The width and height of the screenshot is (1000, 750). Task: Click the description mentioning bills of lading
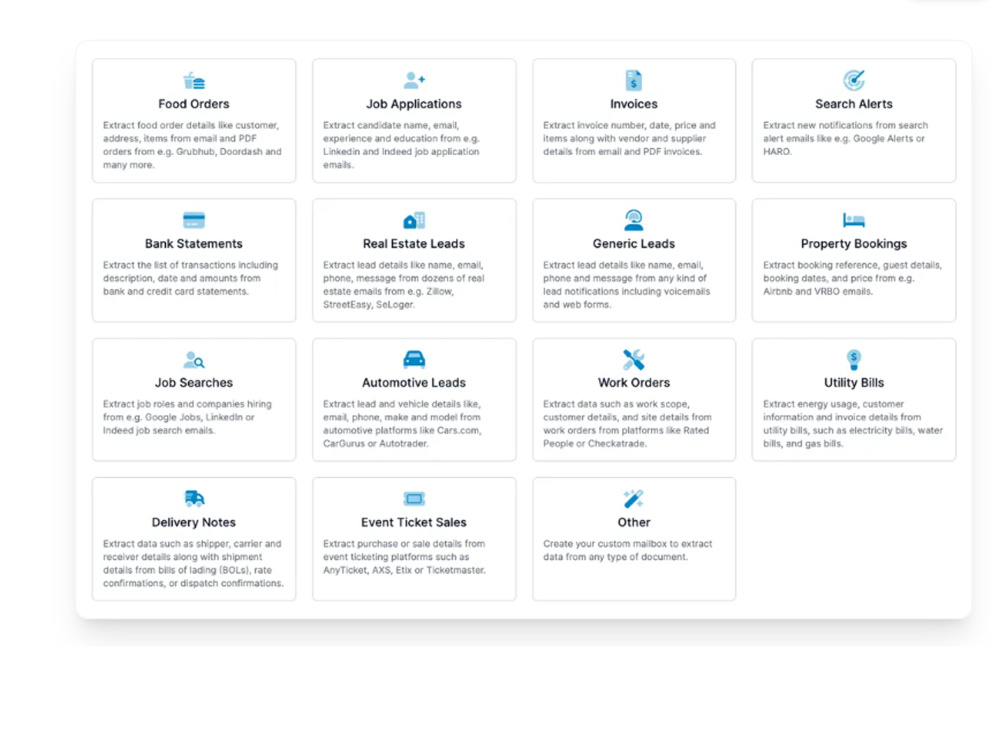(193, 563)
